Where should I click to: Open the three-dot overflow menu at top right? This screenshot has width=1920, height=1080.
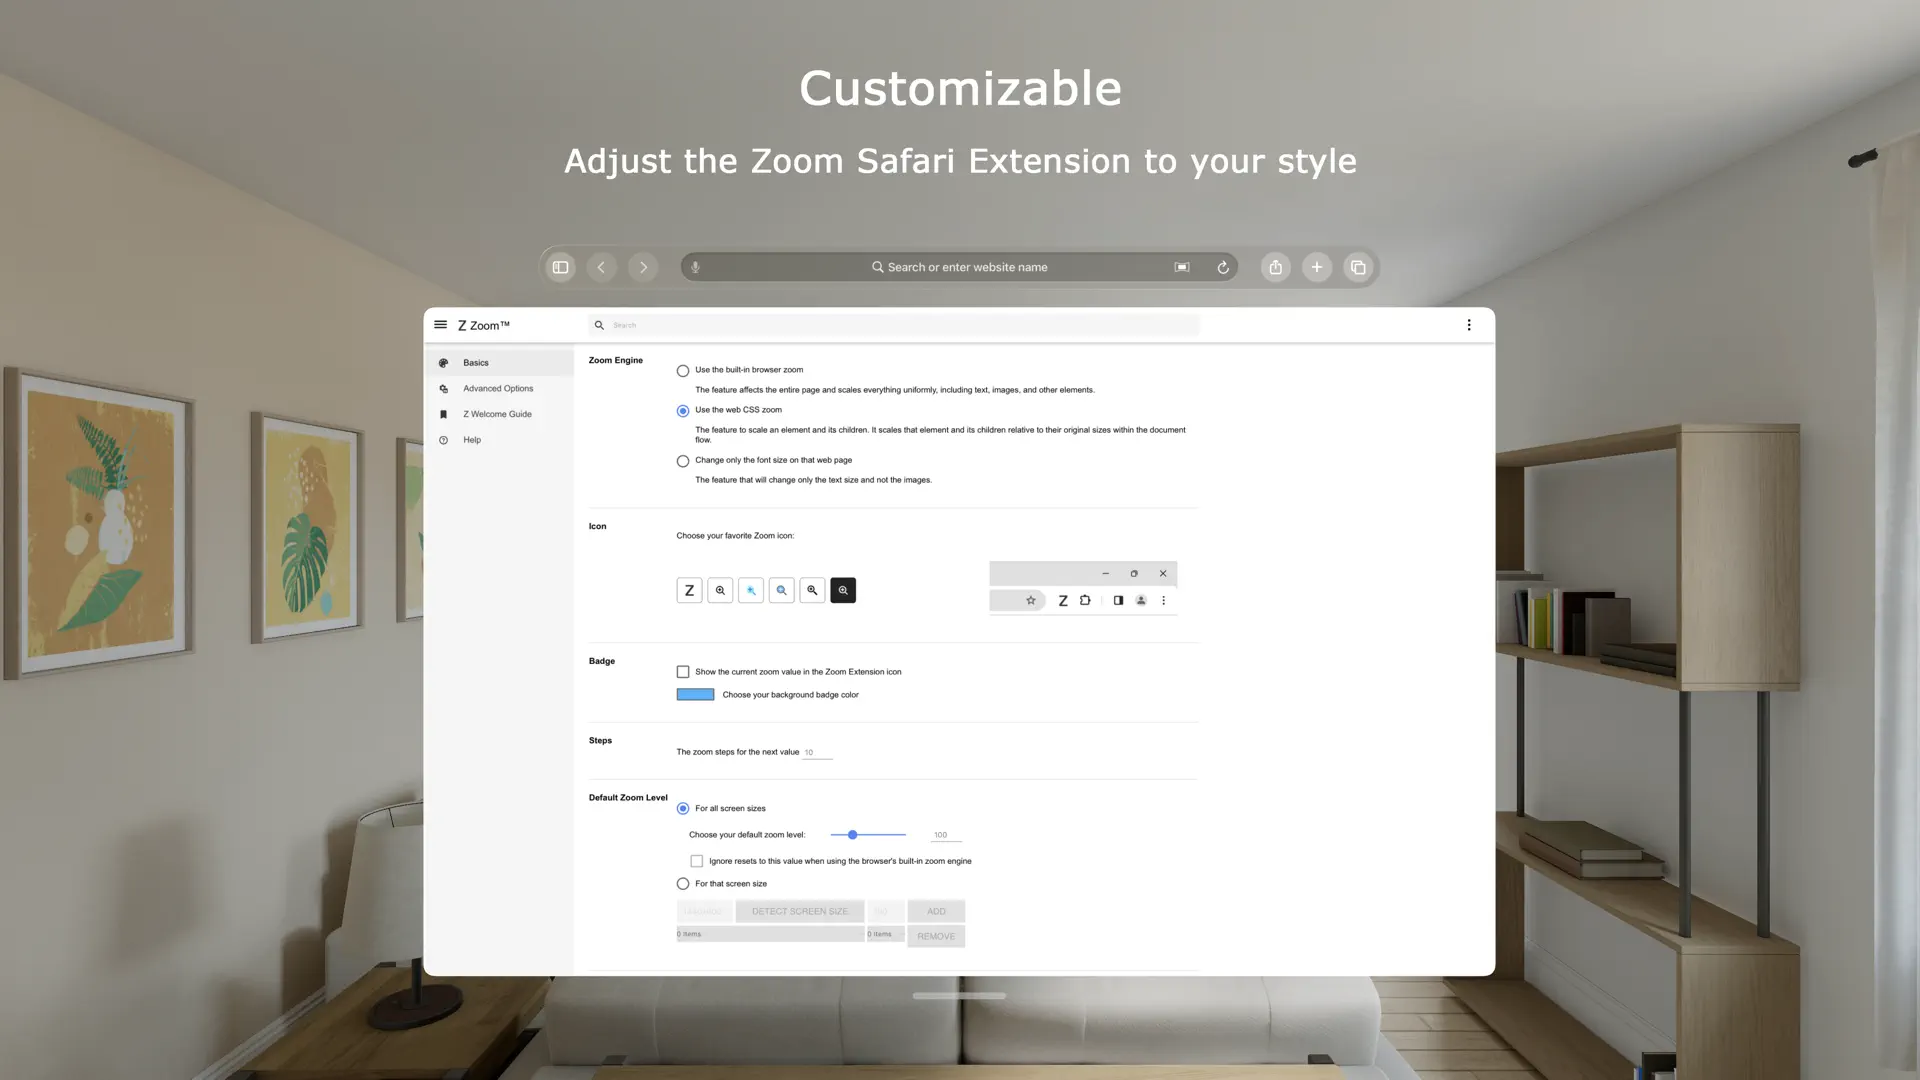(1469, 324)
